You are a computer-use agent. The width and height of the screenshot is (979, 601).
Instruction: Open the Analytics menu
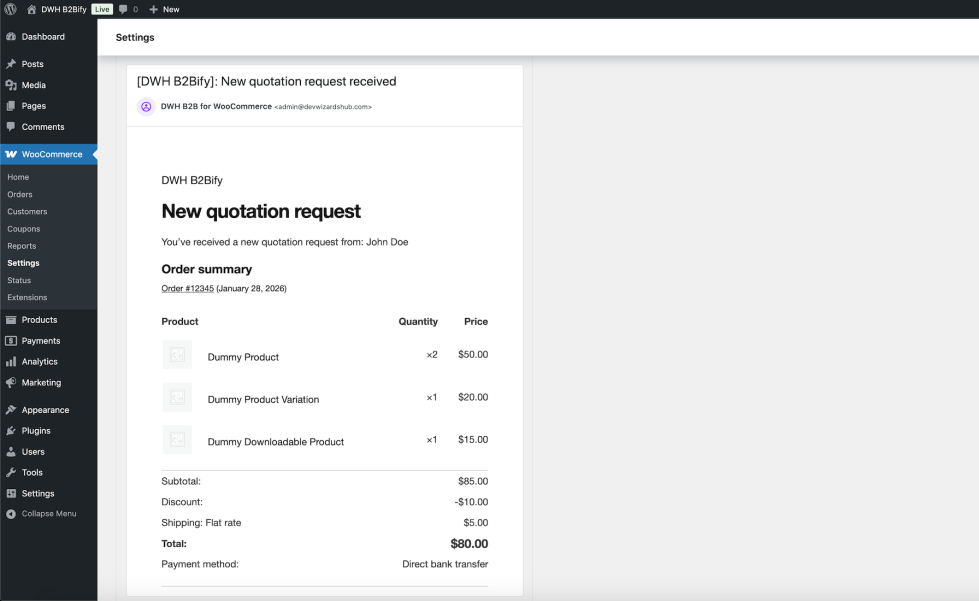(39, 362)
